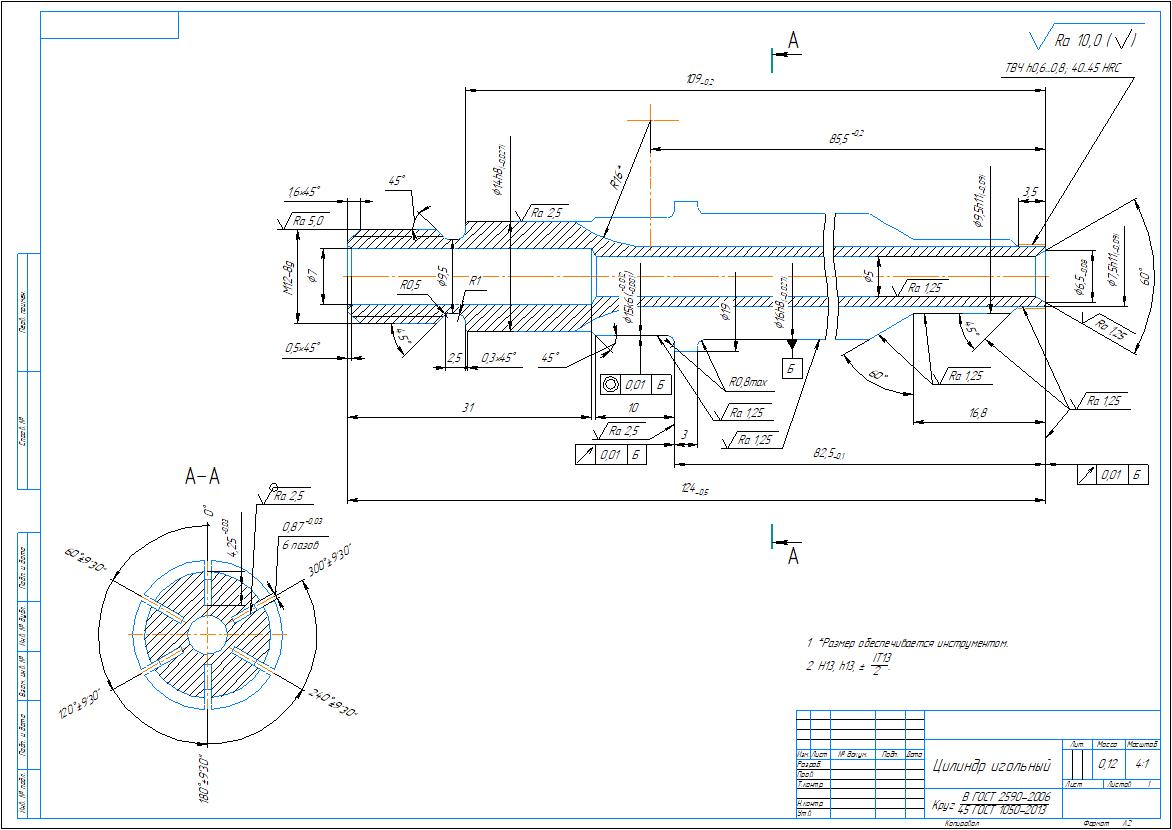
Task: Click the 'Ra 5,0' roughness callout
Action: click(x=307, y=219)
